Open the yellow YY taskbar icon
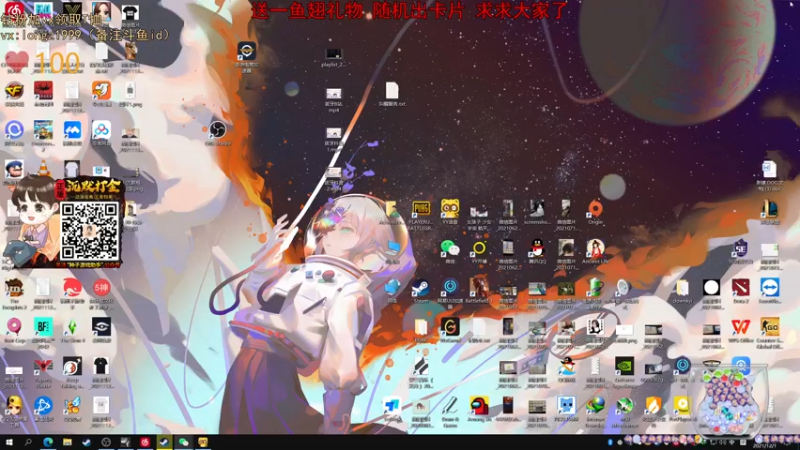This screenshot has height=450, width=800. pos(203,442)
